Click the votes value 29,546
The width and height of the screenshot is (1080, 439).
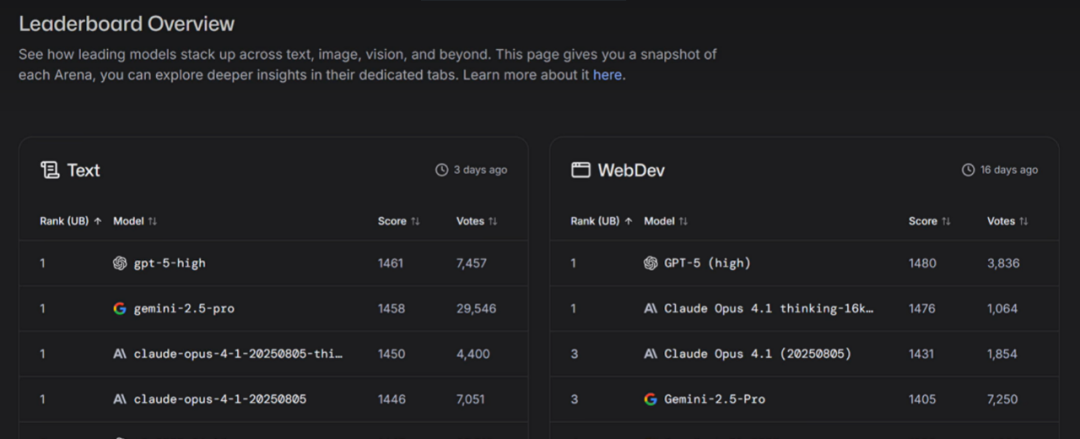(x=476, y=309)
